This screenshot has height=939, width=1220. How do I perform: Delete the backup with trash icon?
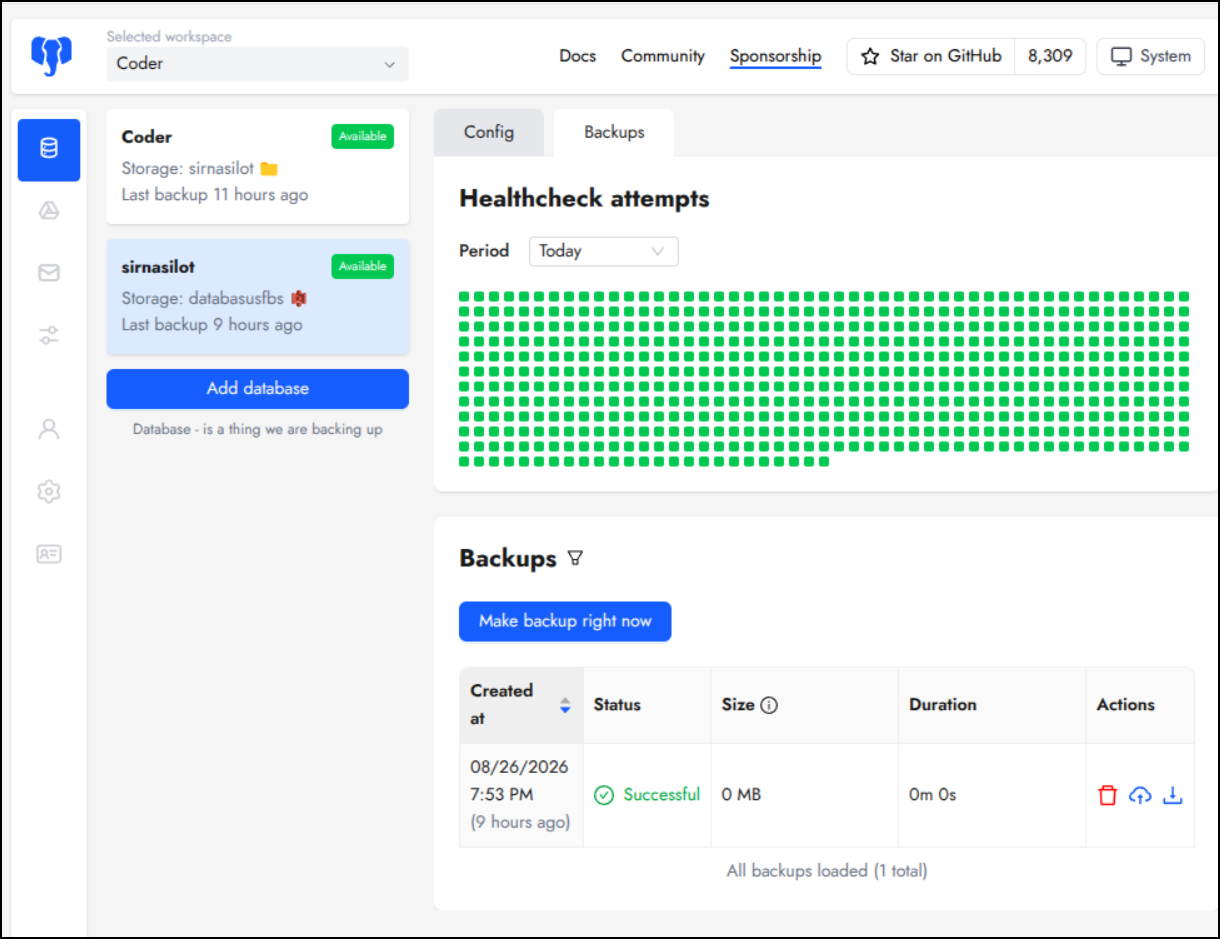tap(1107, 795)
